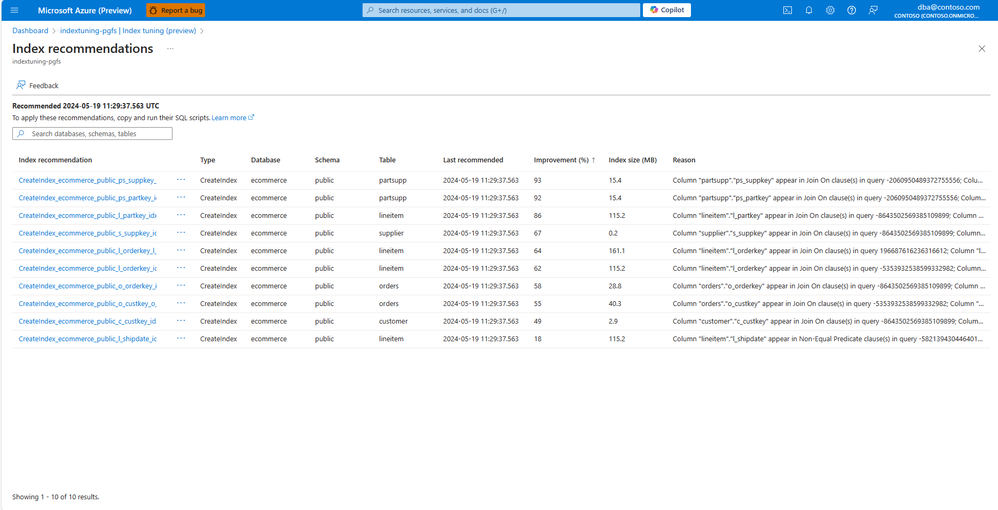The width and height of the screenshot is (998, 510).
Task: Click the Search databases, schemas, tables field
Action: (92, 134)
